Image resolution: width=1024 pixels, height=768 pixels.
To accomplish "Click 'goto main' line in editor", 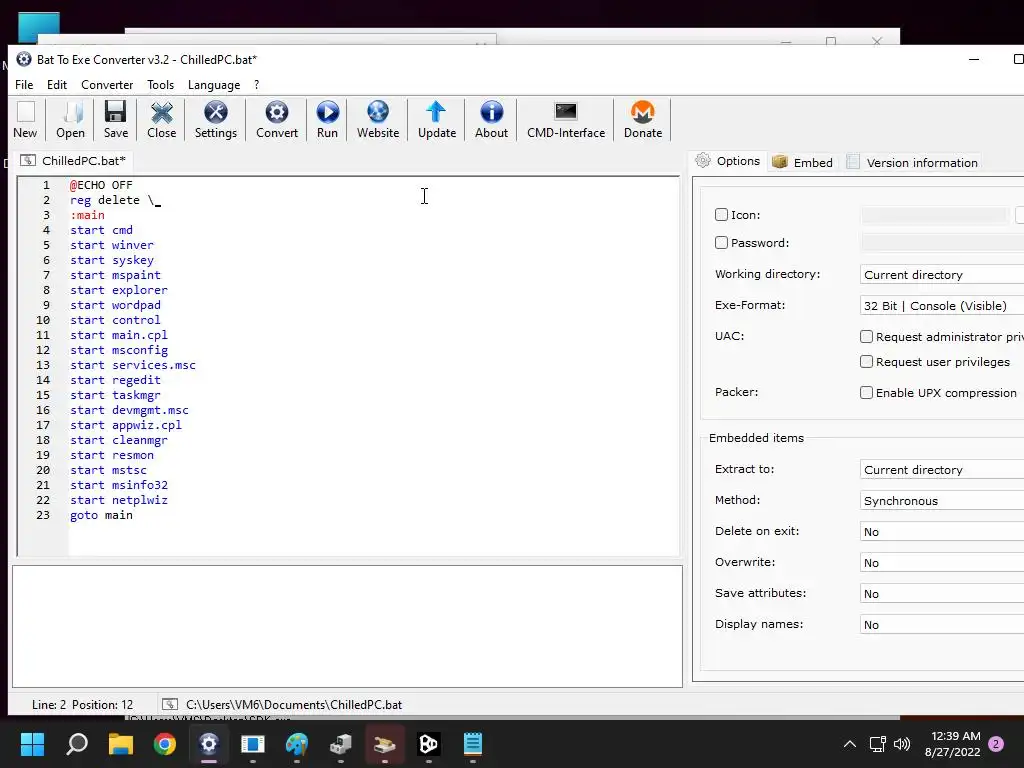I will coord(101,515).
